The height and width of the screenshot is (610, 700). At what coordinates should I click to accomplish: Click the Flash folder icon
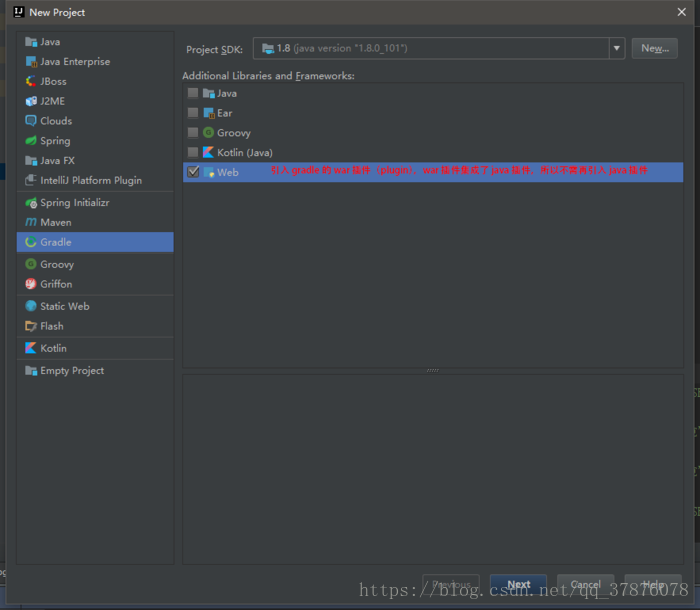(x=31, y=326)
